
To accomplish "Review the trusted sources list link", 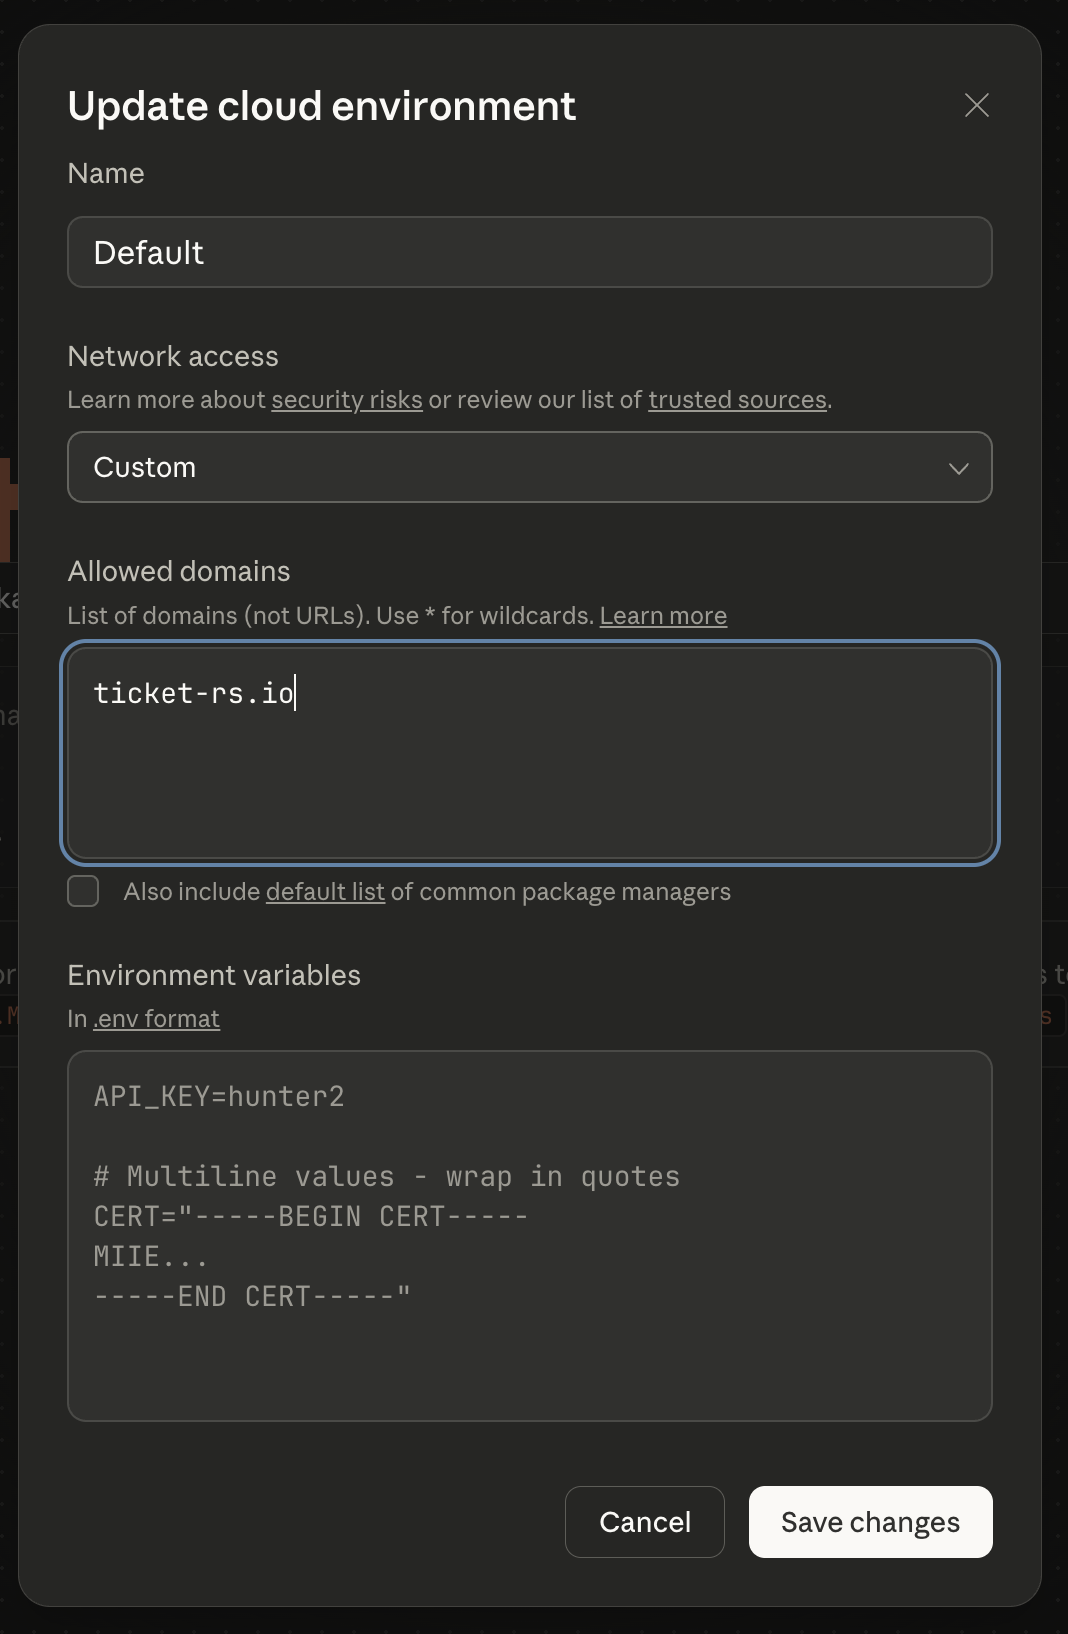I will (739, 399).
